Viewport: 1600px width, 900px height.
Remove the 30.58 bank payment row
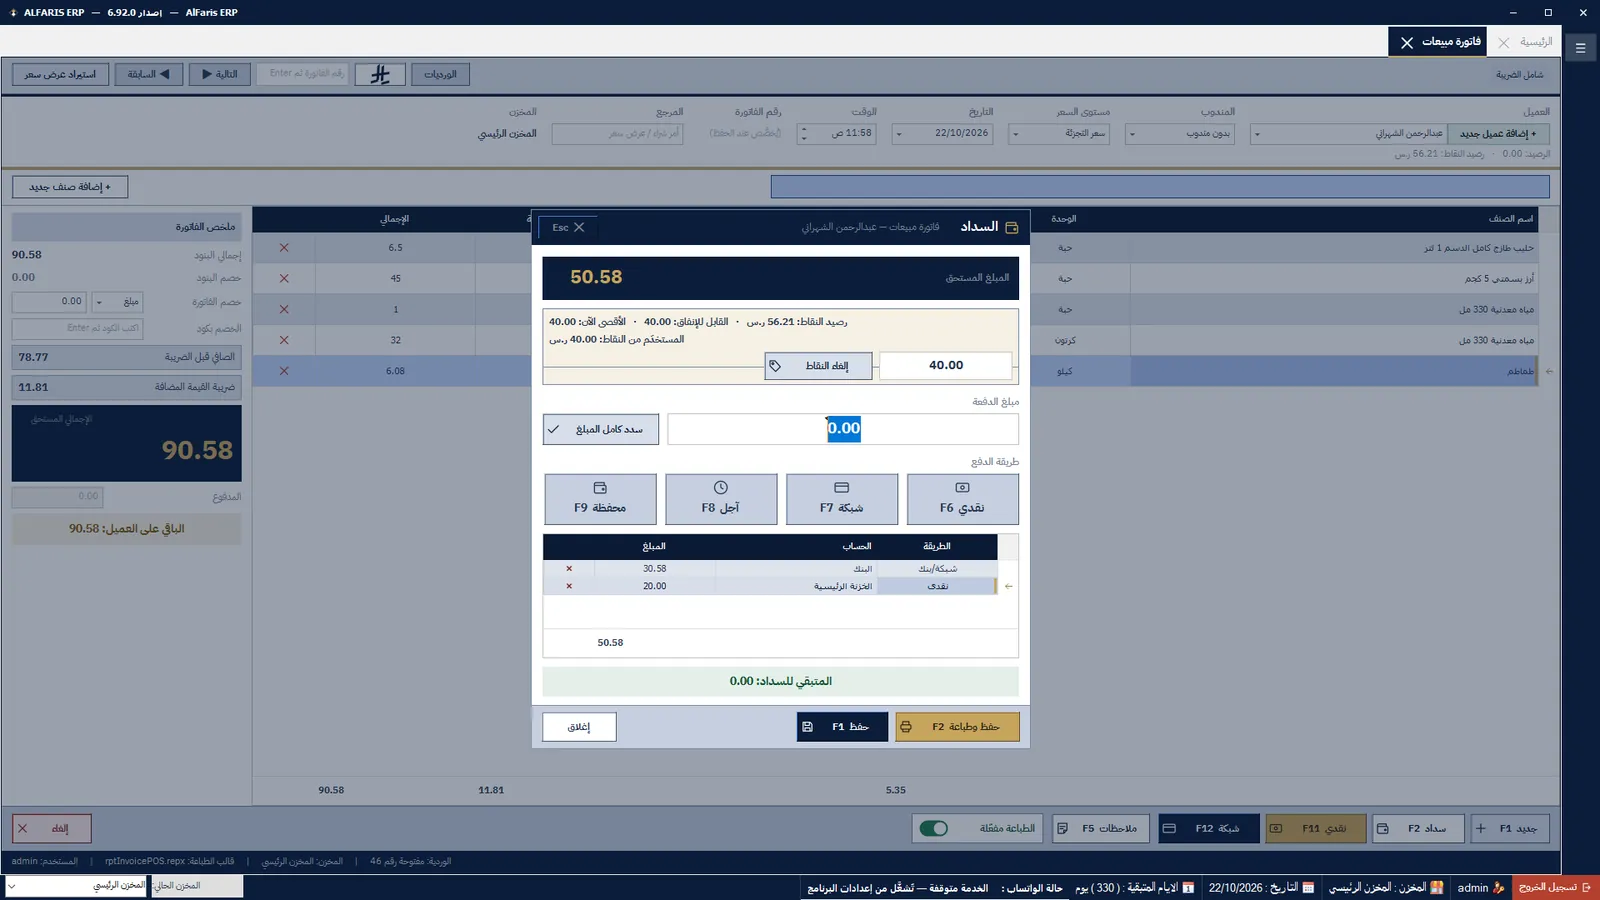click(569, 569)
